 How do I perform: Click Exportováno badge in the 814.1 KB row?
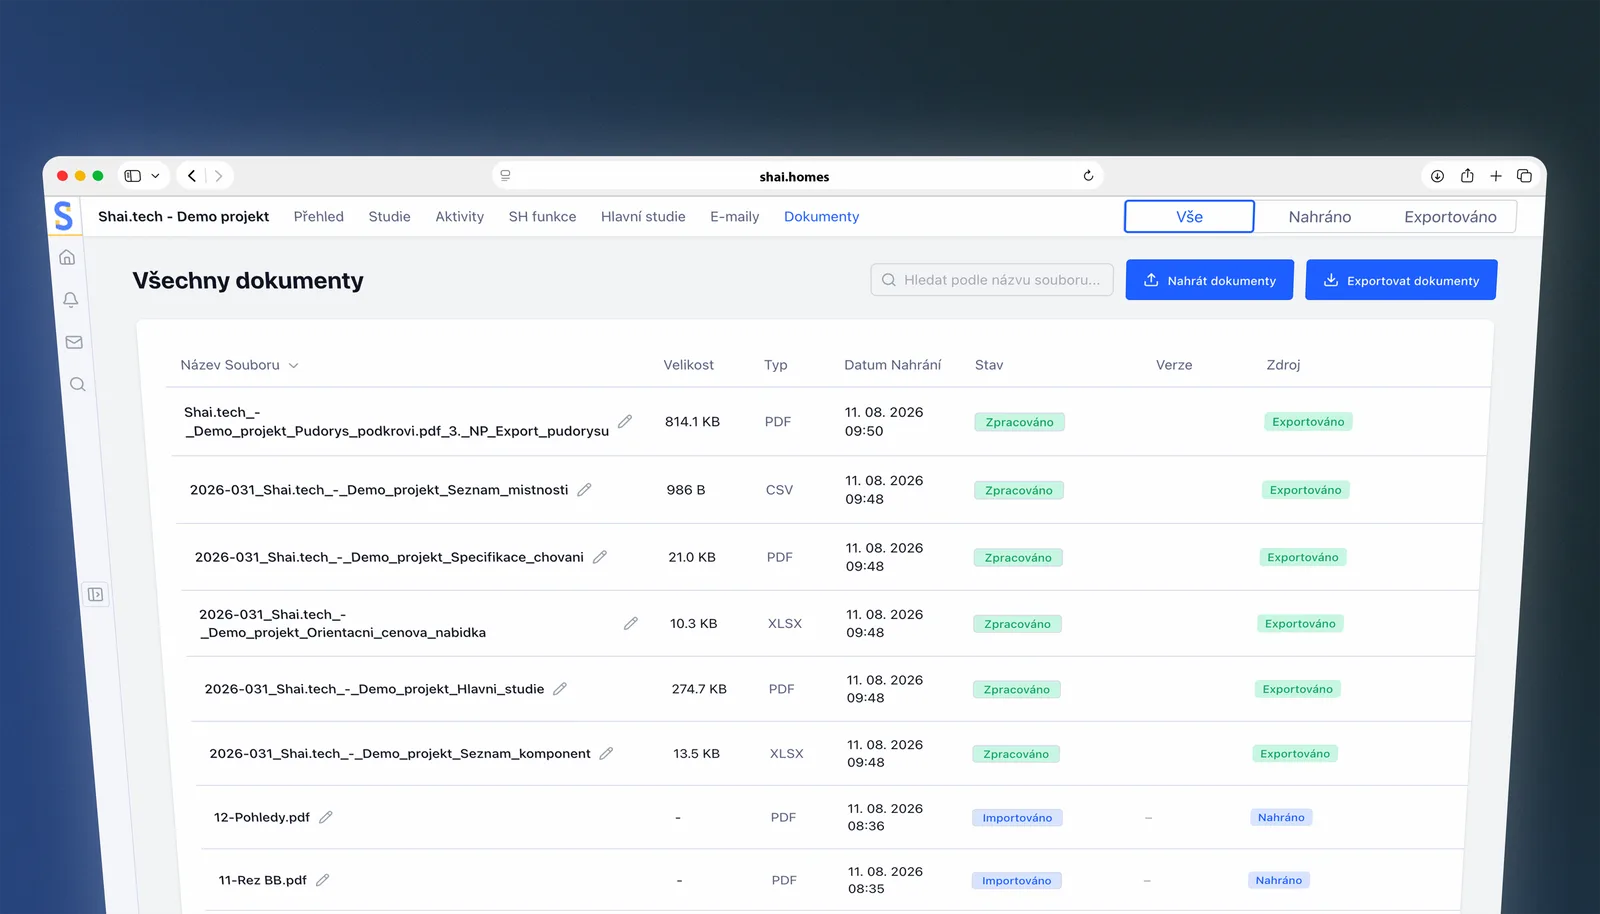[1308, 422]
